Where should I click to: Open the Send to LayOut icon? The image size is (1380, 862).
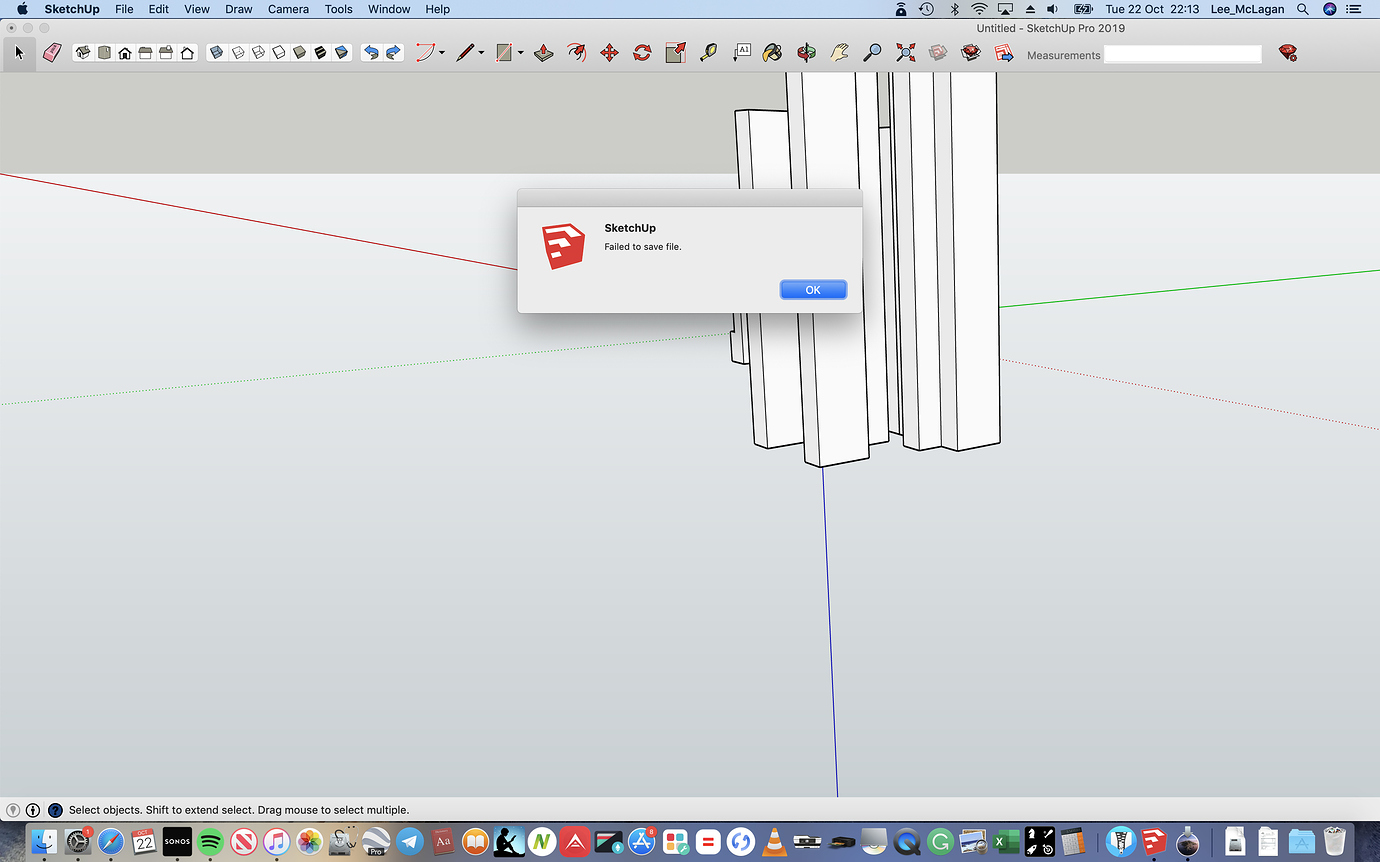pos(1003,52)
